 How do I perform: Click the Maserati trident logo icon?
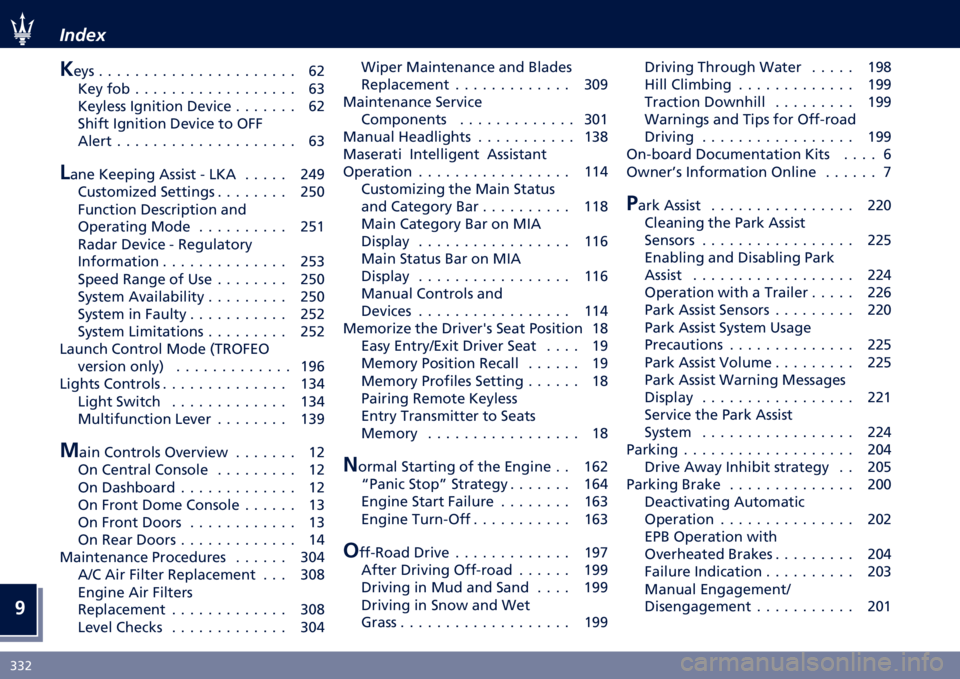(x=22, y=29)
